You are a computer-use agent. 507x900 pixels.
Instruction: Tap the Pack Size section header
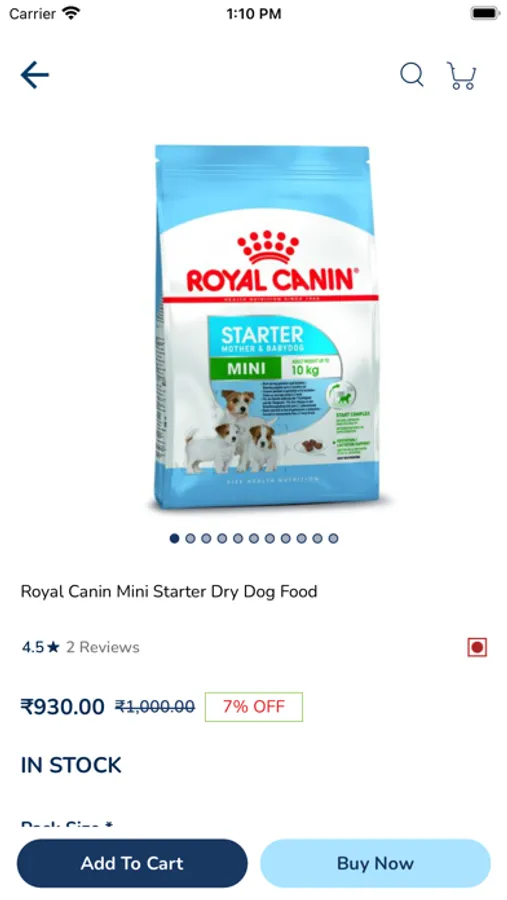67,825
